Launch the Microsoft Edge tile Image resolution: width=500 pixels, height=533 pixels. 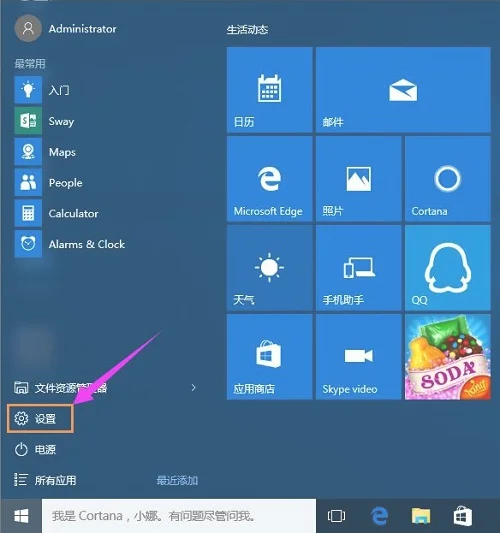[x=270, y=179]
